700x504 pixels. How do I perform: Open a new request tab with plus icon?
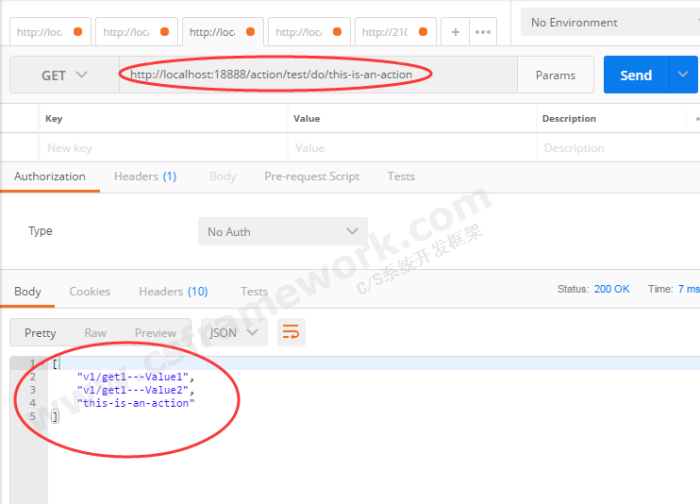pyautogui.click(x=455, y=32)
